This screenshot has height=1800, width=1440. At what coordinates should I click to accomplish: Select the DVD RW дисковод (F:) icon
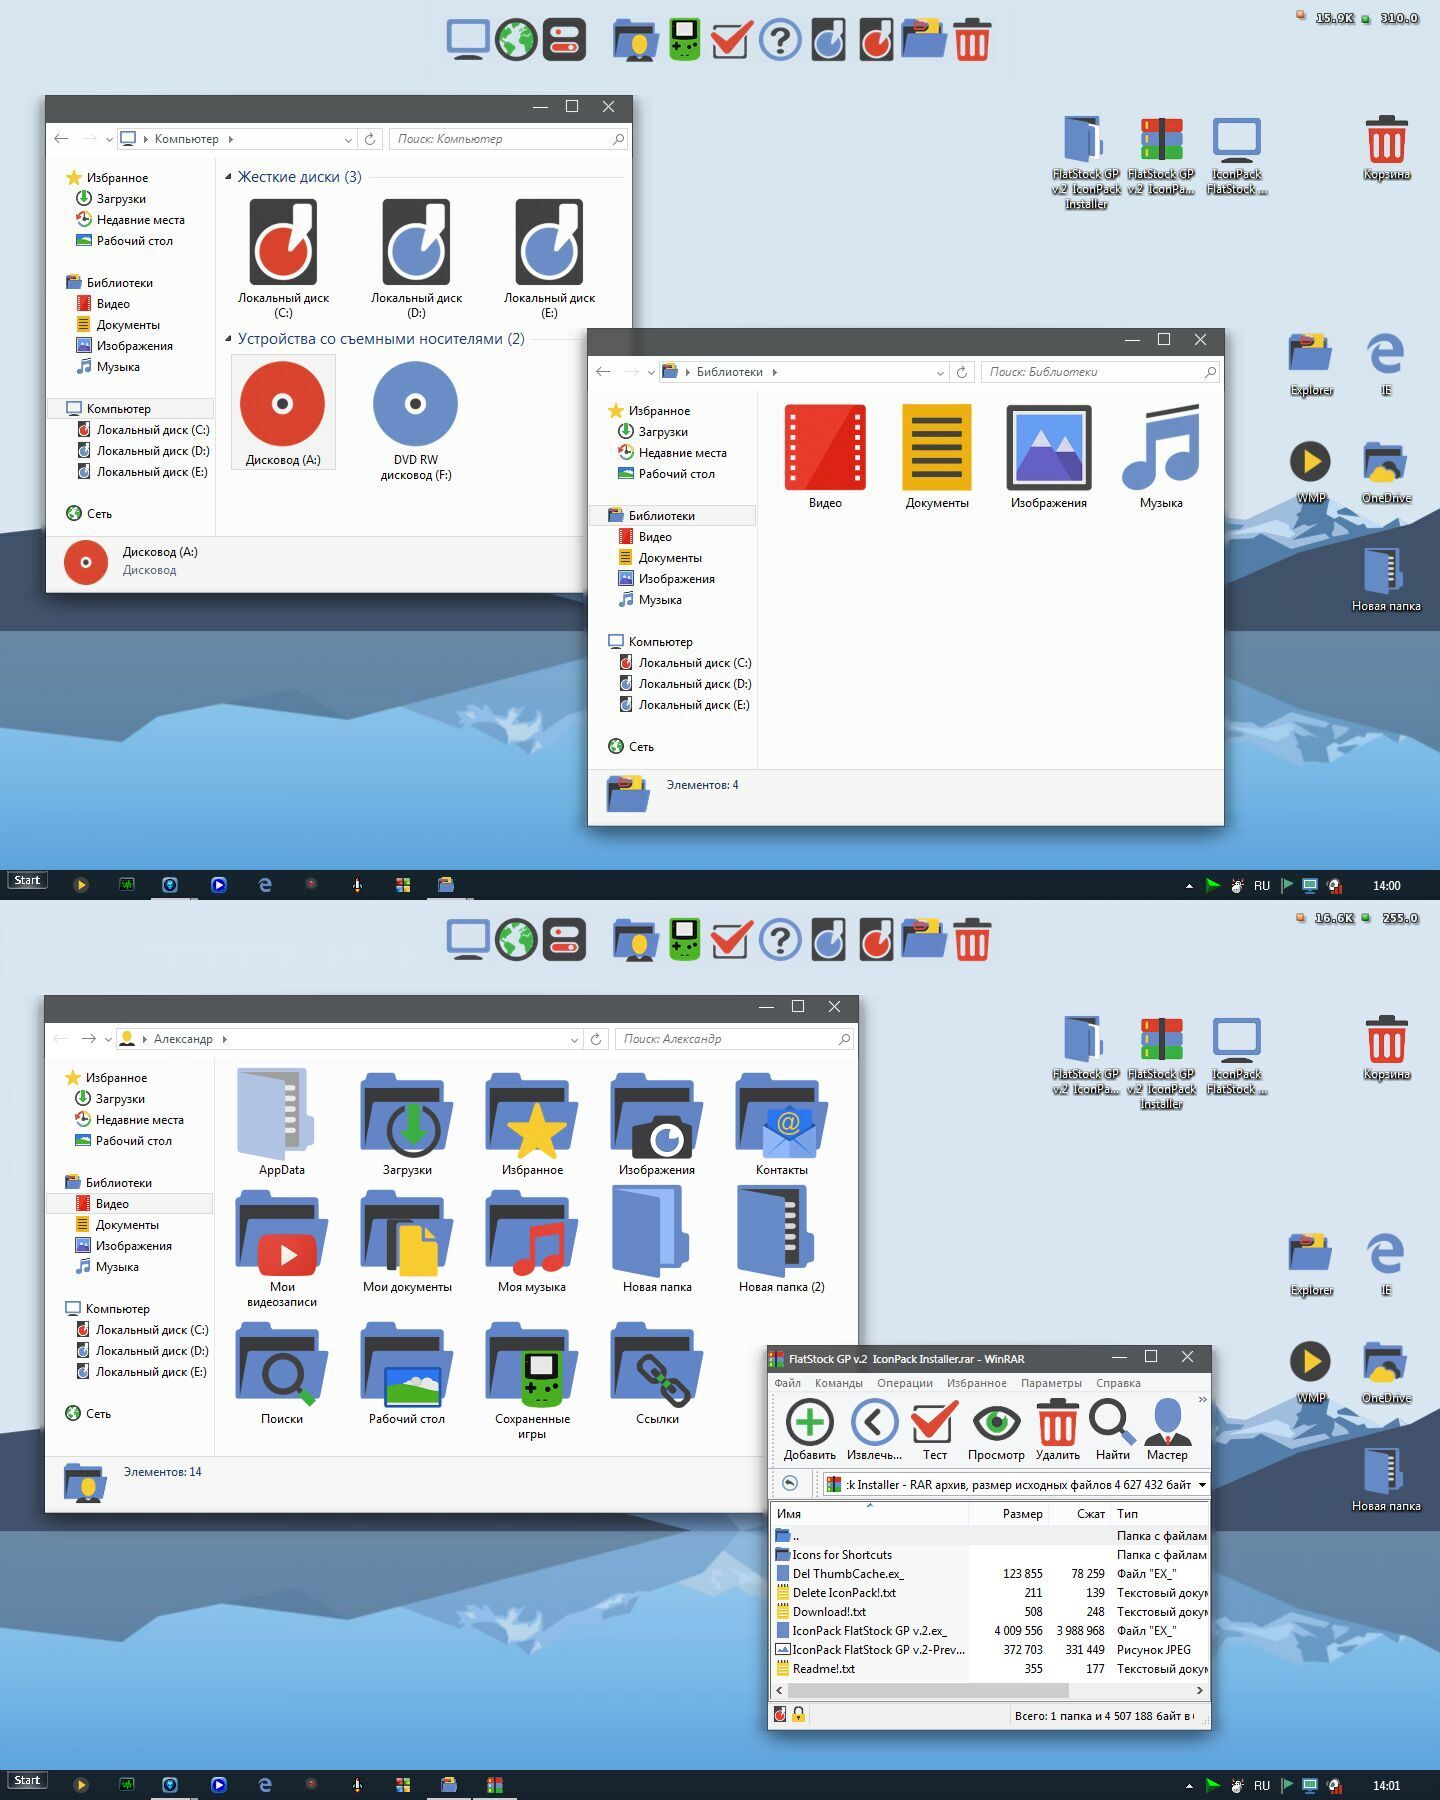415,404
